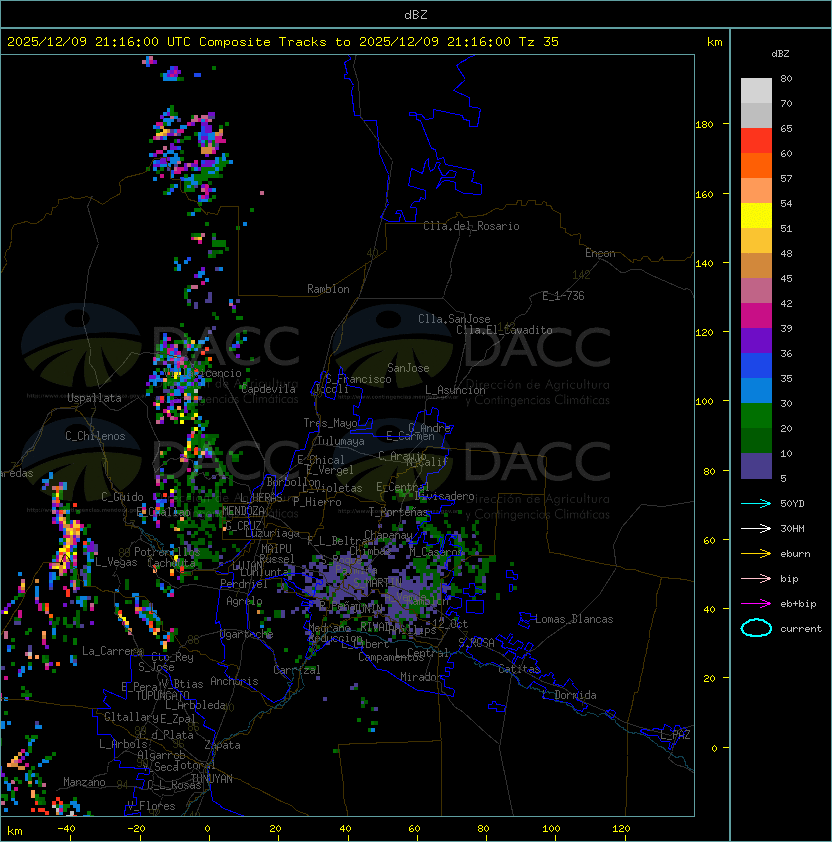Click the pink bip arrow in legend
Image resolution: width=832 pixels, height=842 pixels.
click(756, 578)
